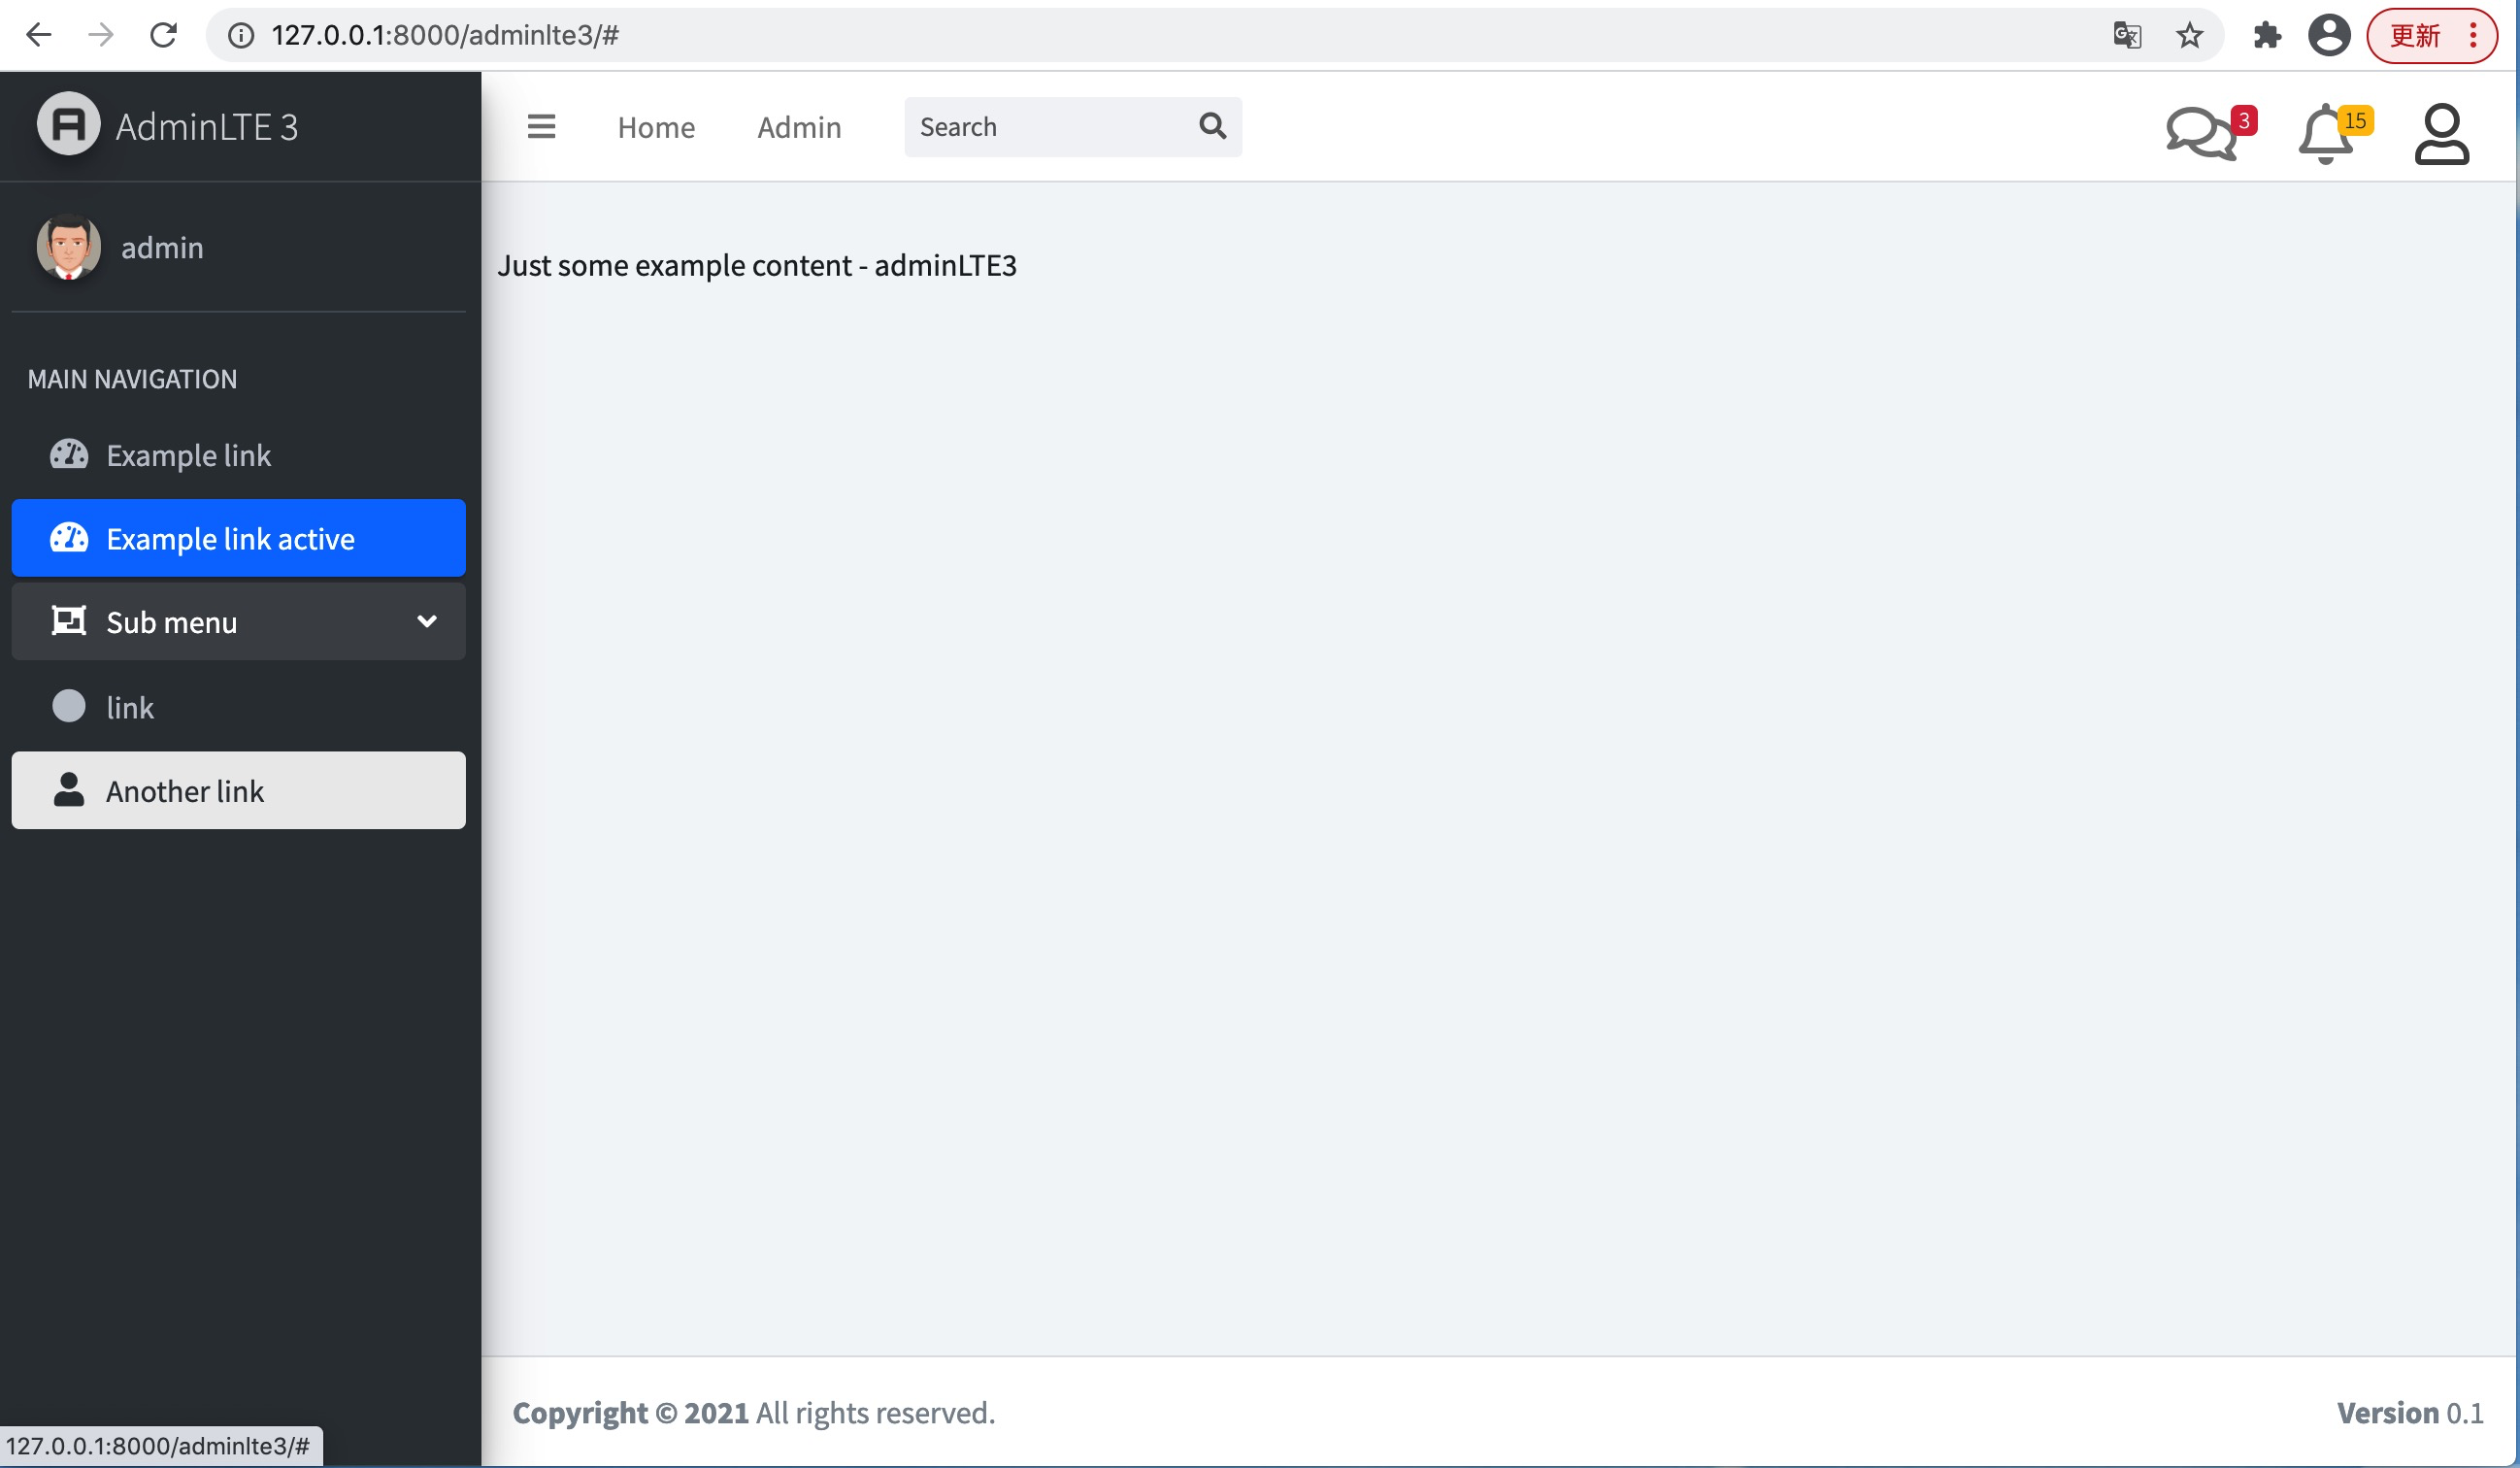The image size is (2520, 1468).
Task: Open the Google Translate page dropdown
Action: pos(2127,34)
